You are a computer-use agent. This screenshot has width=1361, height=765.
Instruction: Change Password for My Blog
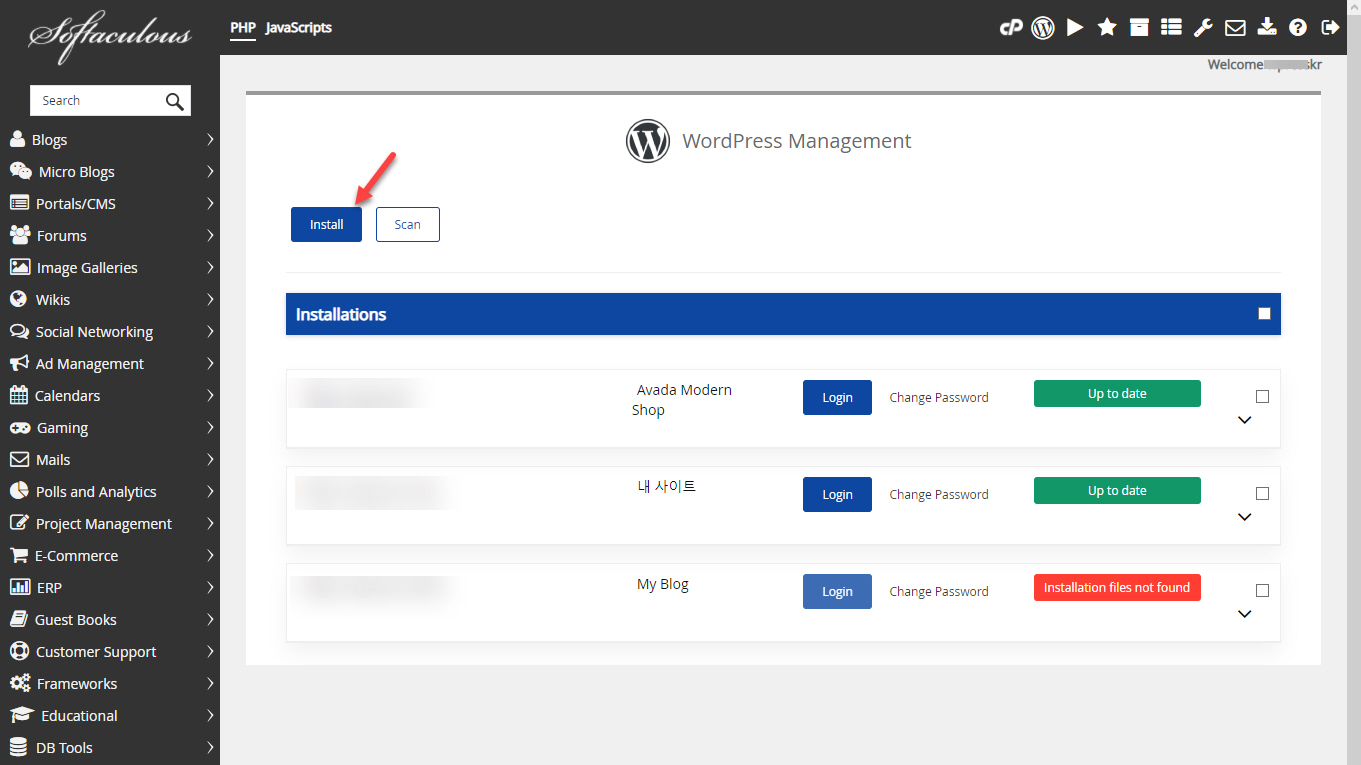pyautogui.click(x=939, y=591)
